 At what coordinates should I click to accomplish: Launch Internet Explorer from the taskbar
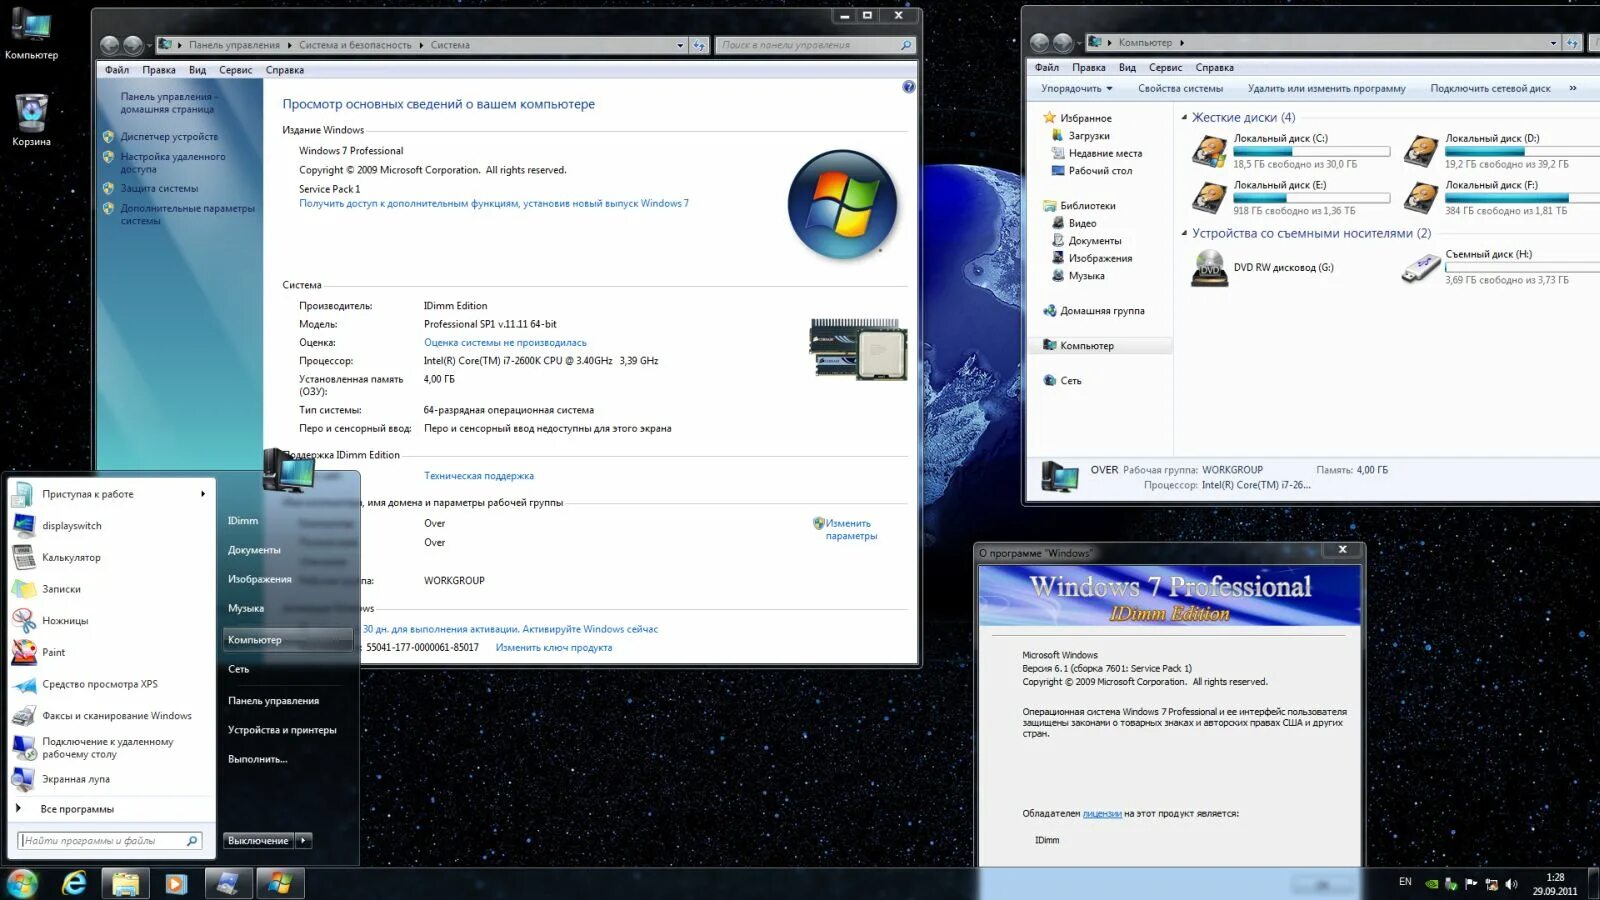pyautogui.click(x=74, y=883)
